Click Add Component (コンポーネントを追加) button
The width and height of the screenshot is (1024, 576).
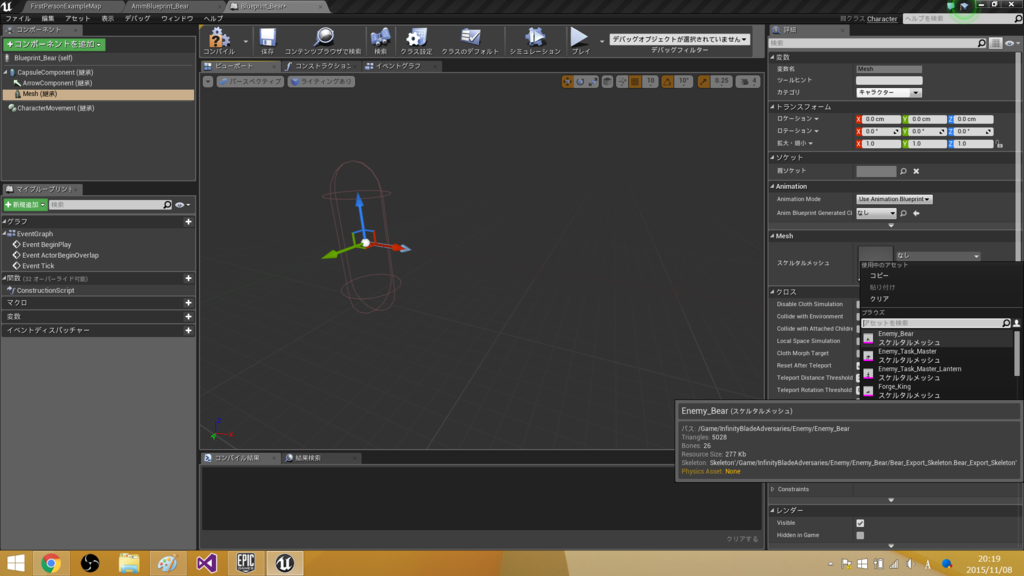coord(54,44)
